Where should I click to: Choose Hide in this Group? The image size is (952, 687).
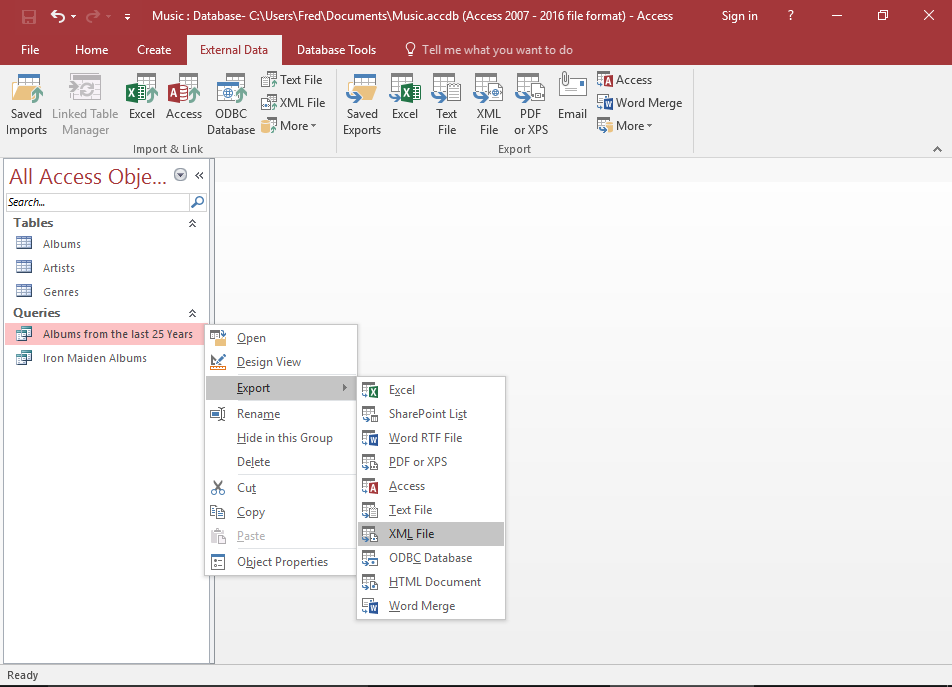281,438
